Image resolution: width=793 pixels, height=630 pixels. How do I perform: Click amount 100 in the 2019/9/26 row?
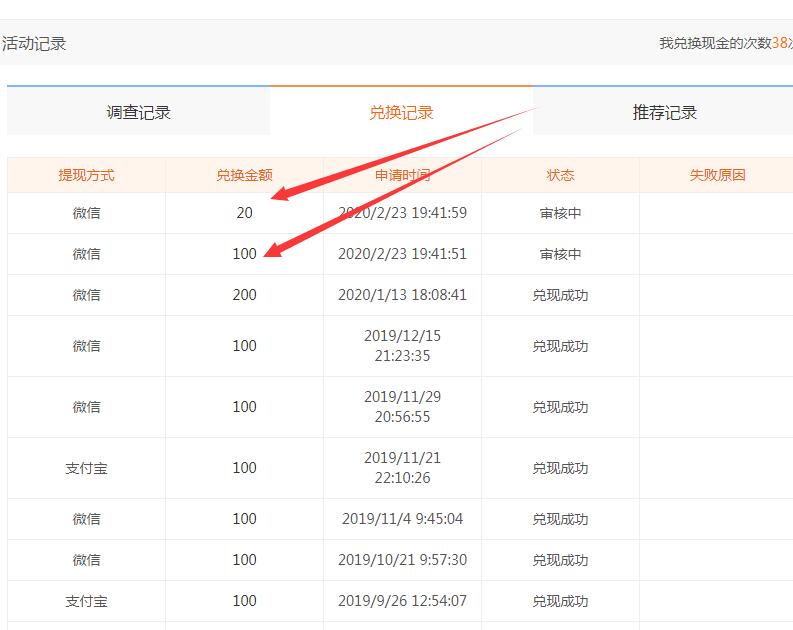pyautogui.click(x=244, y=601)
